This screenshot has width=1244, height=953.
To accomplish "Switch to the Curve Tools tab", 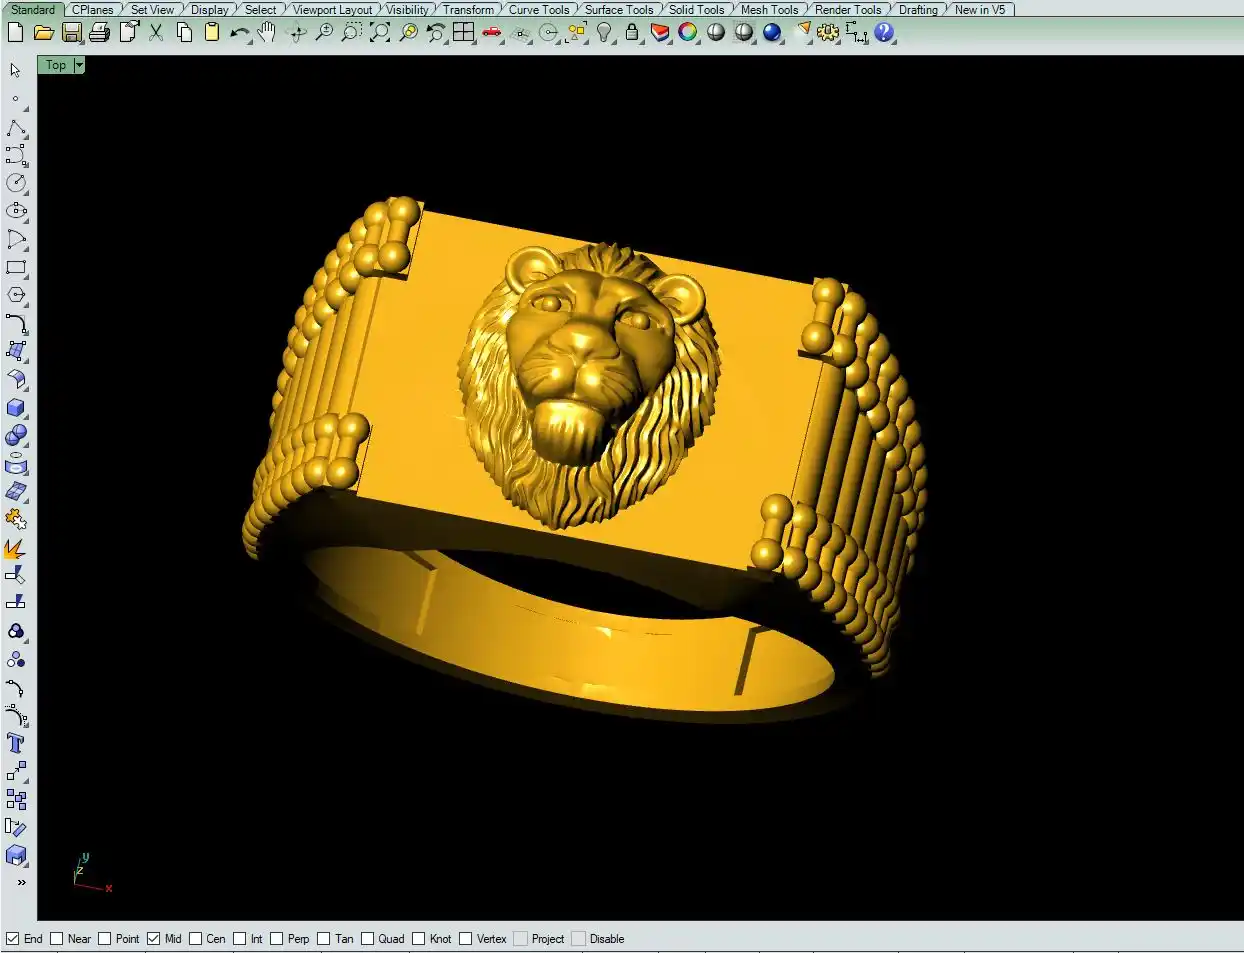I will coord(538,9).
